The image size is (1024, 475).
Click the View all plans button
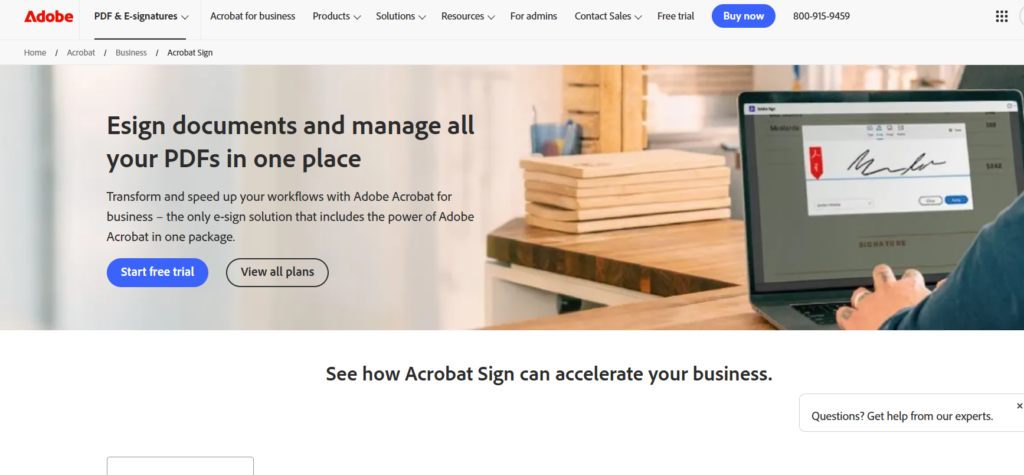click(x=277, y=272)
